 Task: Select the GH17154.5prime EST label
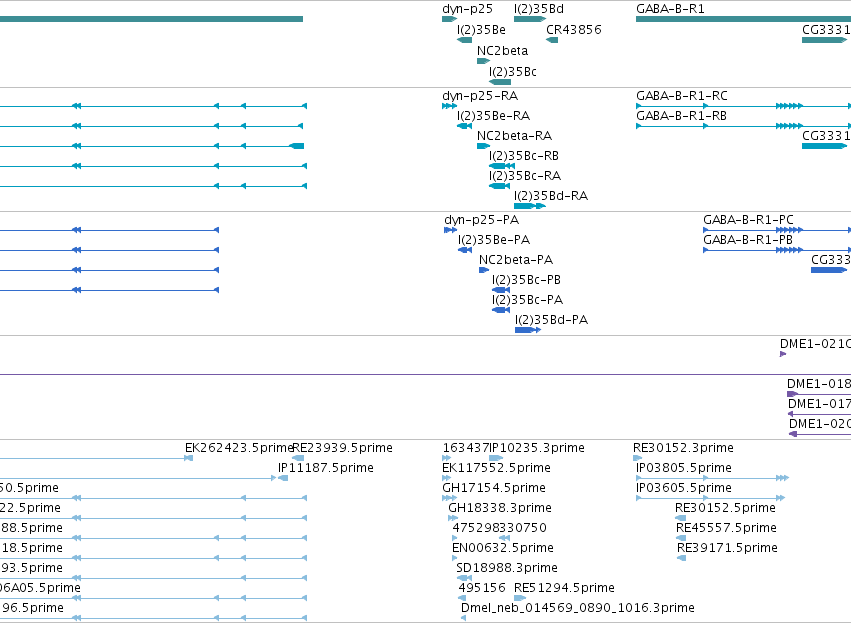(494, 488)
